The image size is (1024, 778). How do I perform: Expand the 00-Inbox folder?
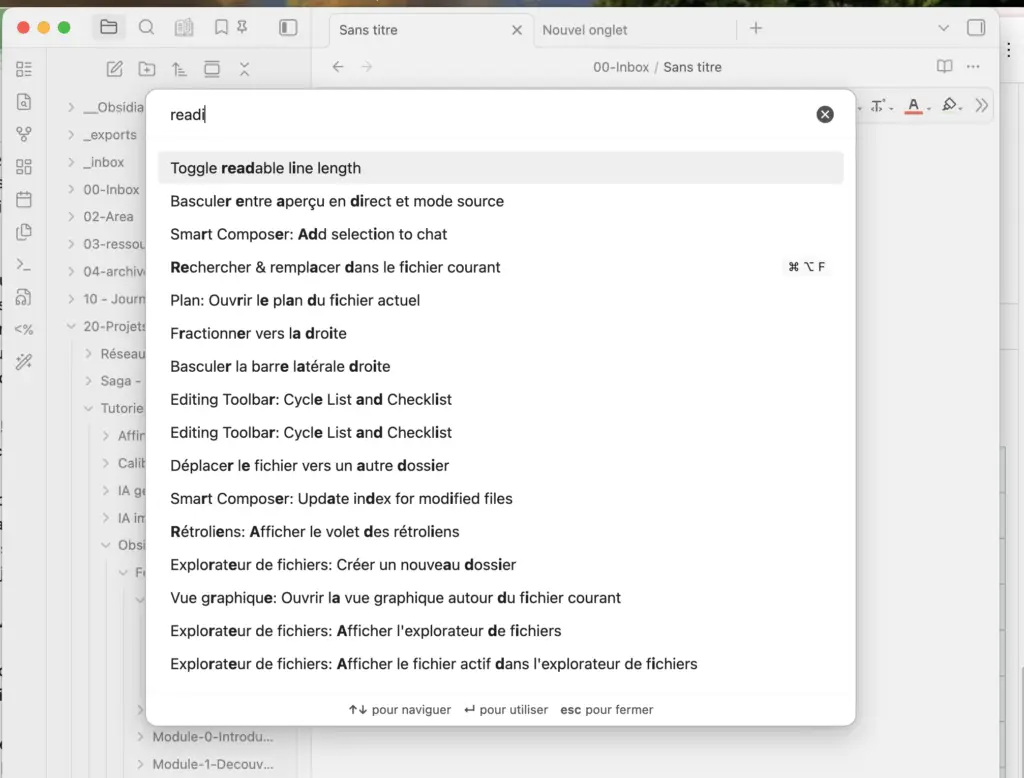click(71, 189)
